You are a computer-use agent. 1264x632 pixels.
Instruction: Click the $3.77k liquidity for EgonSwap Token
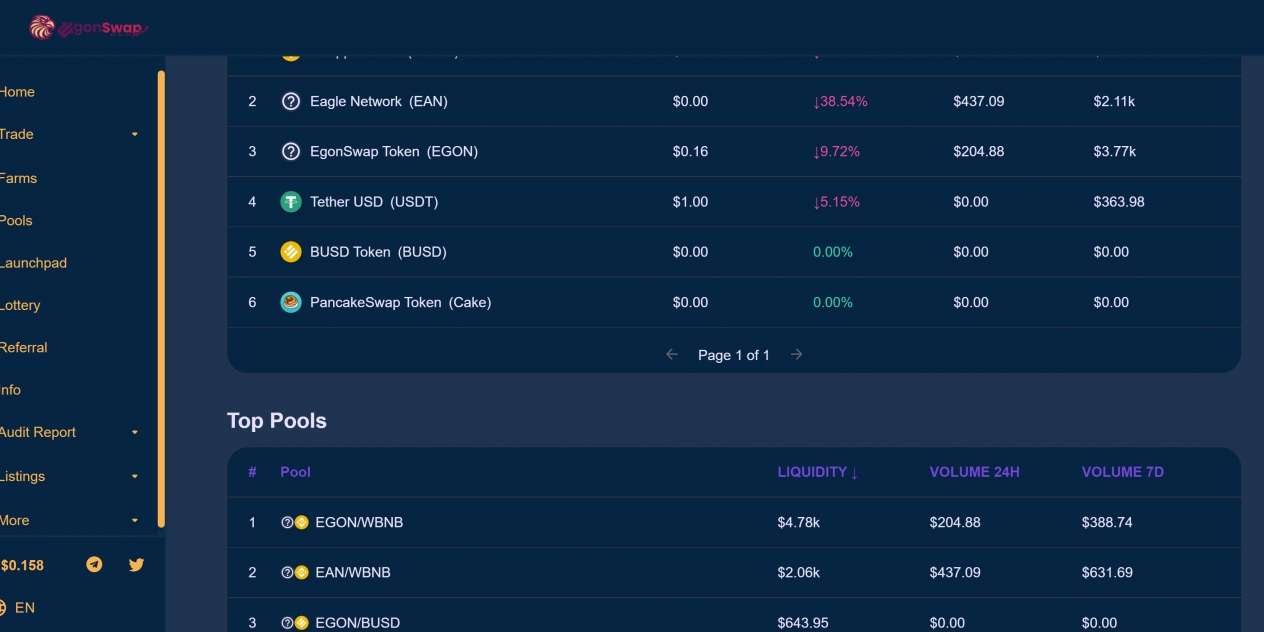tap(1115, 152)
